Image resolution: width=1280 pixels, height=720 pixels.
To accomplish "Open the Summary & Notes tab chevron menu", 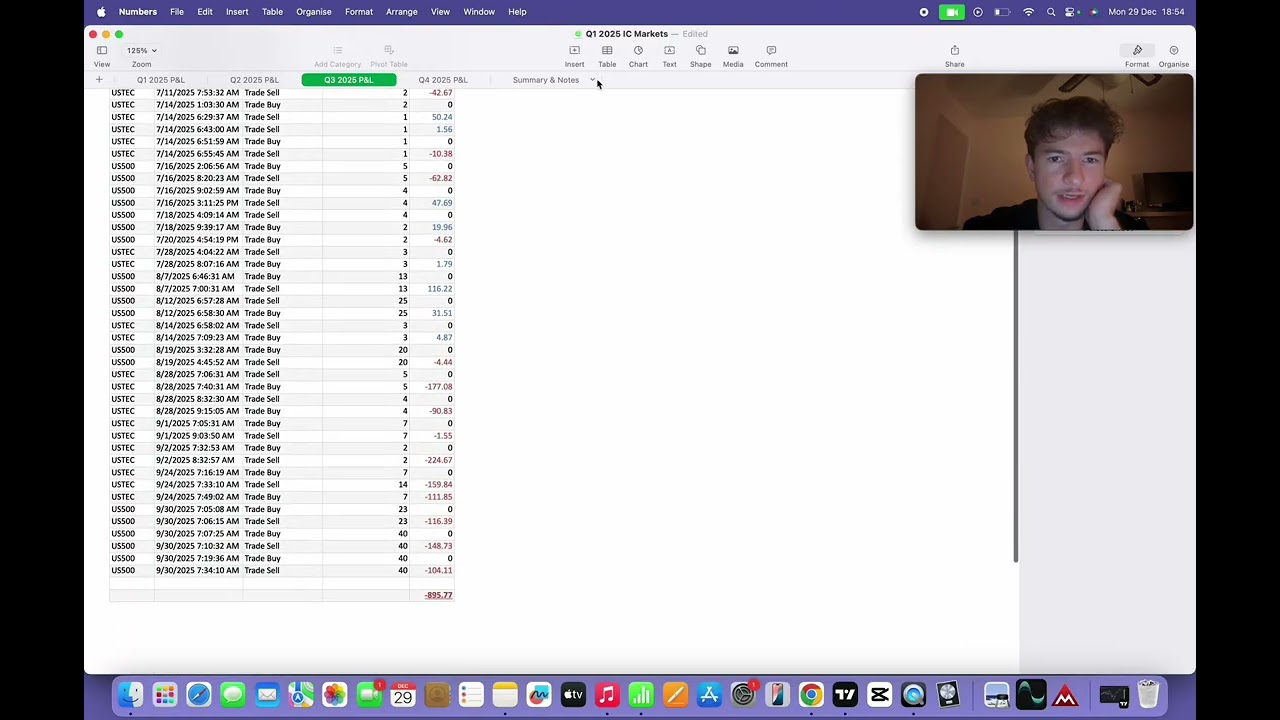I will point(592,80).
